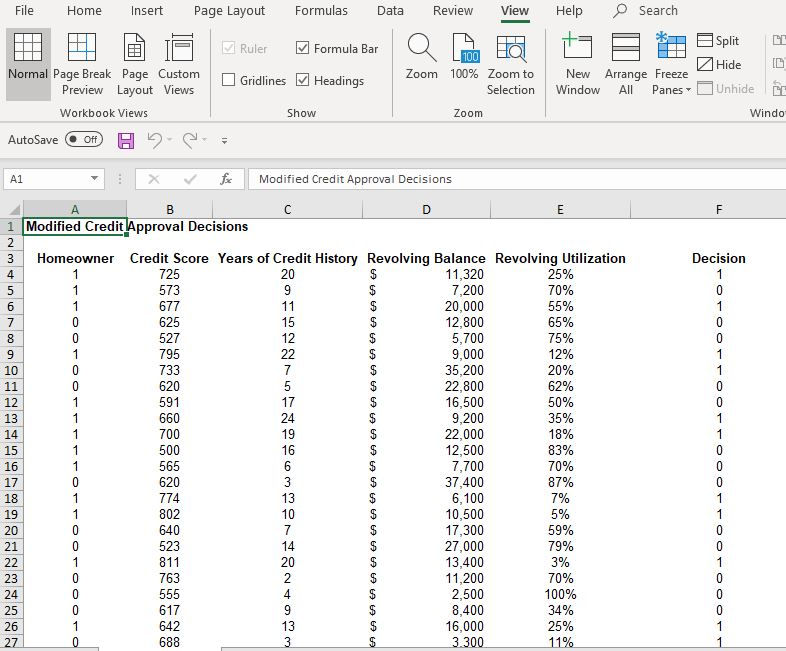Save the workbook with floppy icon
The width and height of the screenshot is (786, 651).
(x=126, y=140)
